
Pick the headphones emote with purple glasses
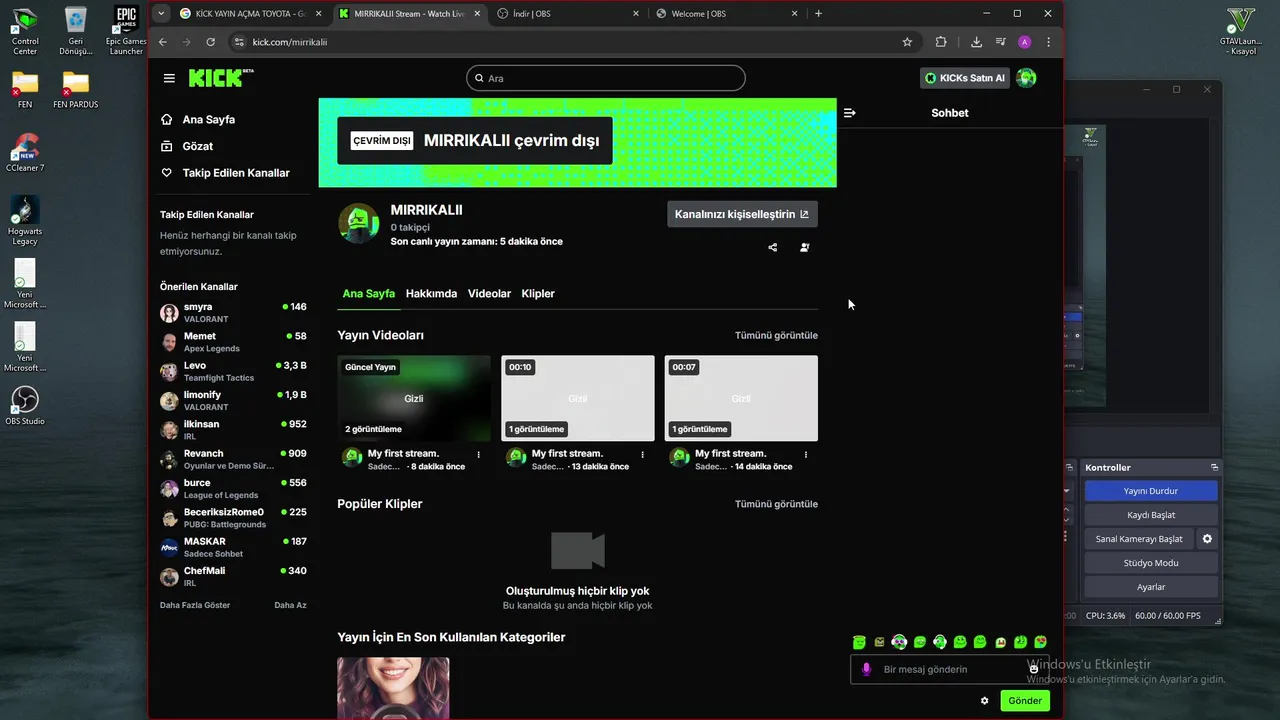899,642
